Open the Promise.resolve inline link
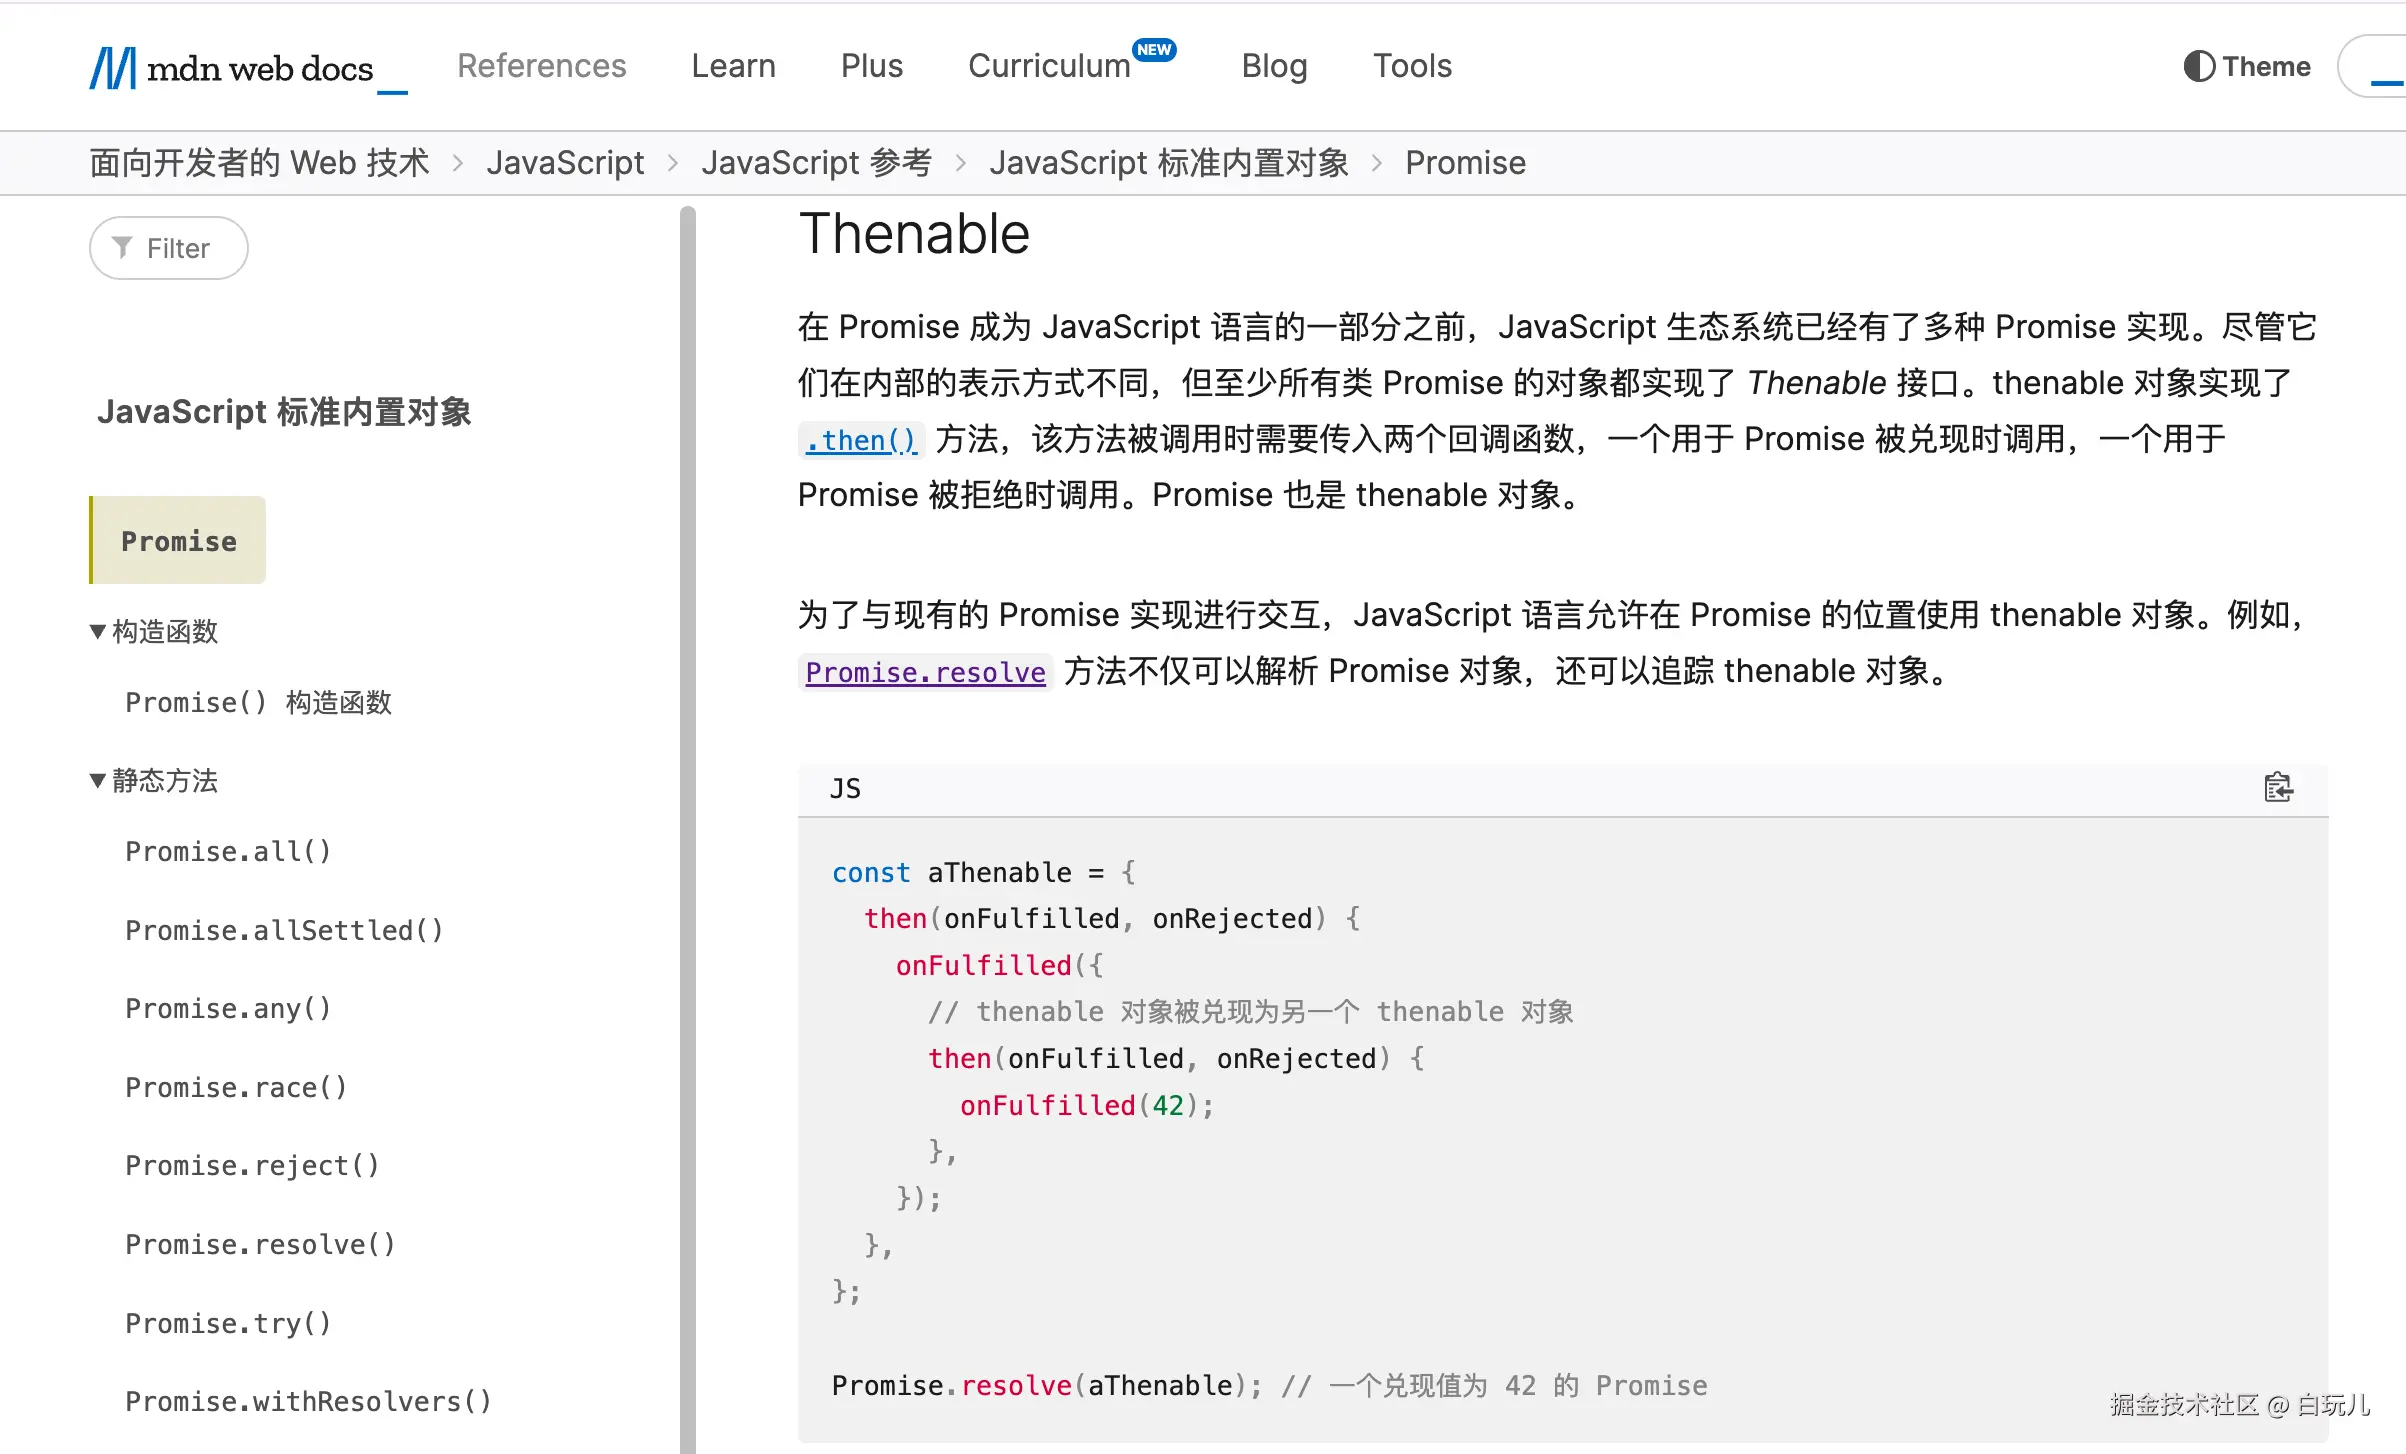The height and width of the screenshot is (1454, 2406). click(x=925, y=672)
